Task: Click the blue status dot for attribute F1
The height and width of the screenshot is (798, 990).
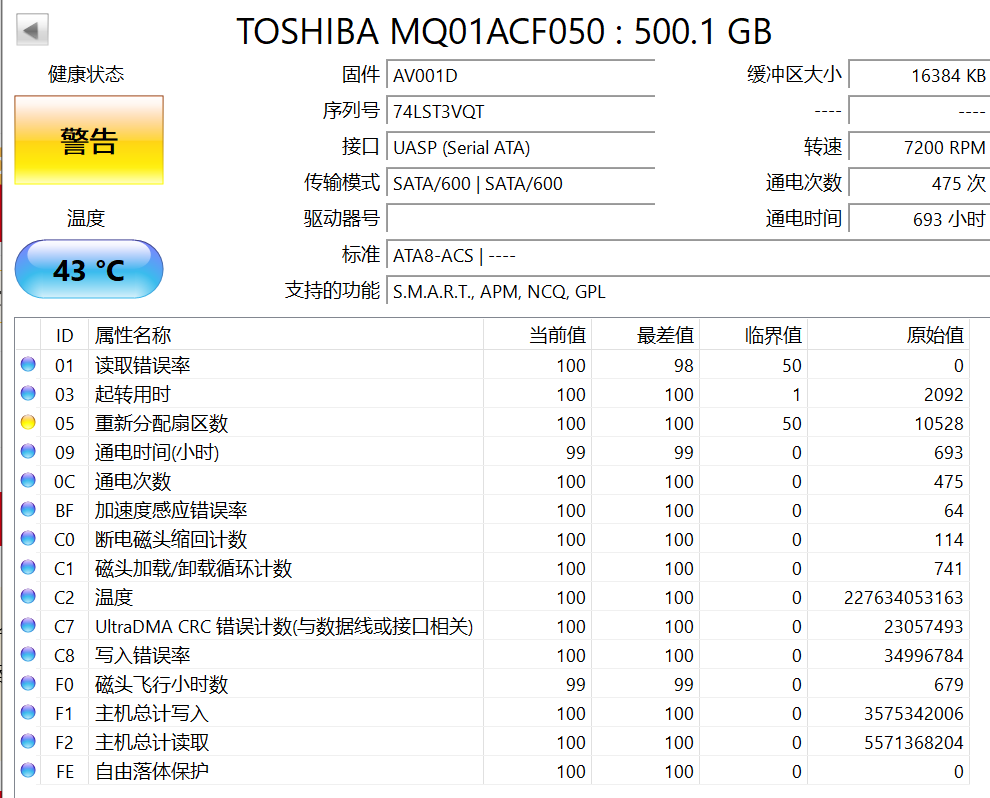Action: tap(28, 713)
